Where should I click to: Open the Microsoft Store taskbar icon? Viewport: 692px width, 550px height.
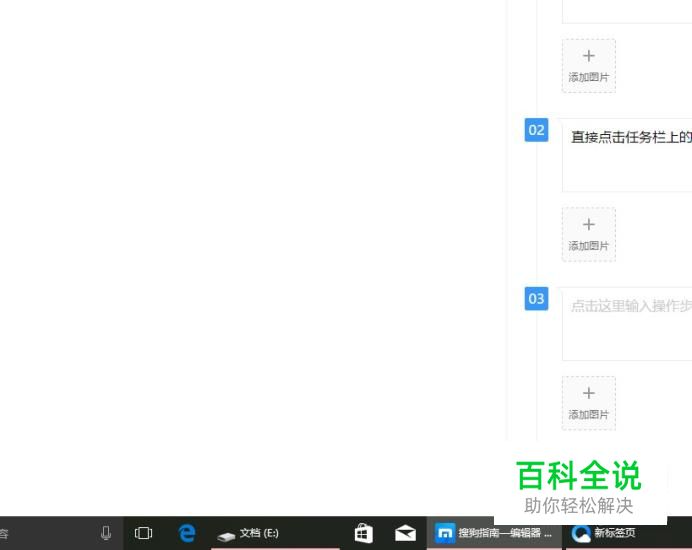364,533
